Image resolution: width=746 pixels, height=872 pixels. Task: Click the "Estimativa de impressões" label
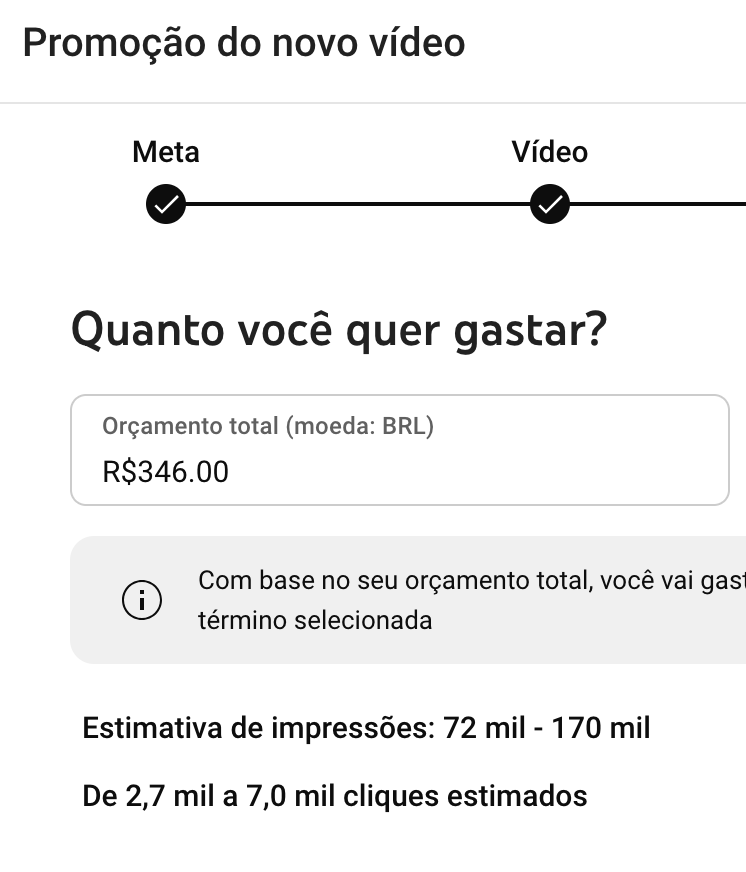click(258, 728)
